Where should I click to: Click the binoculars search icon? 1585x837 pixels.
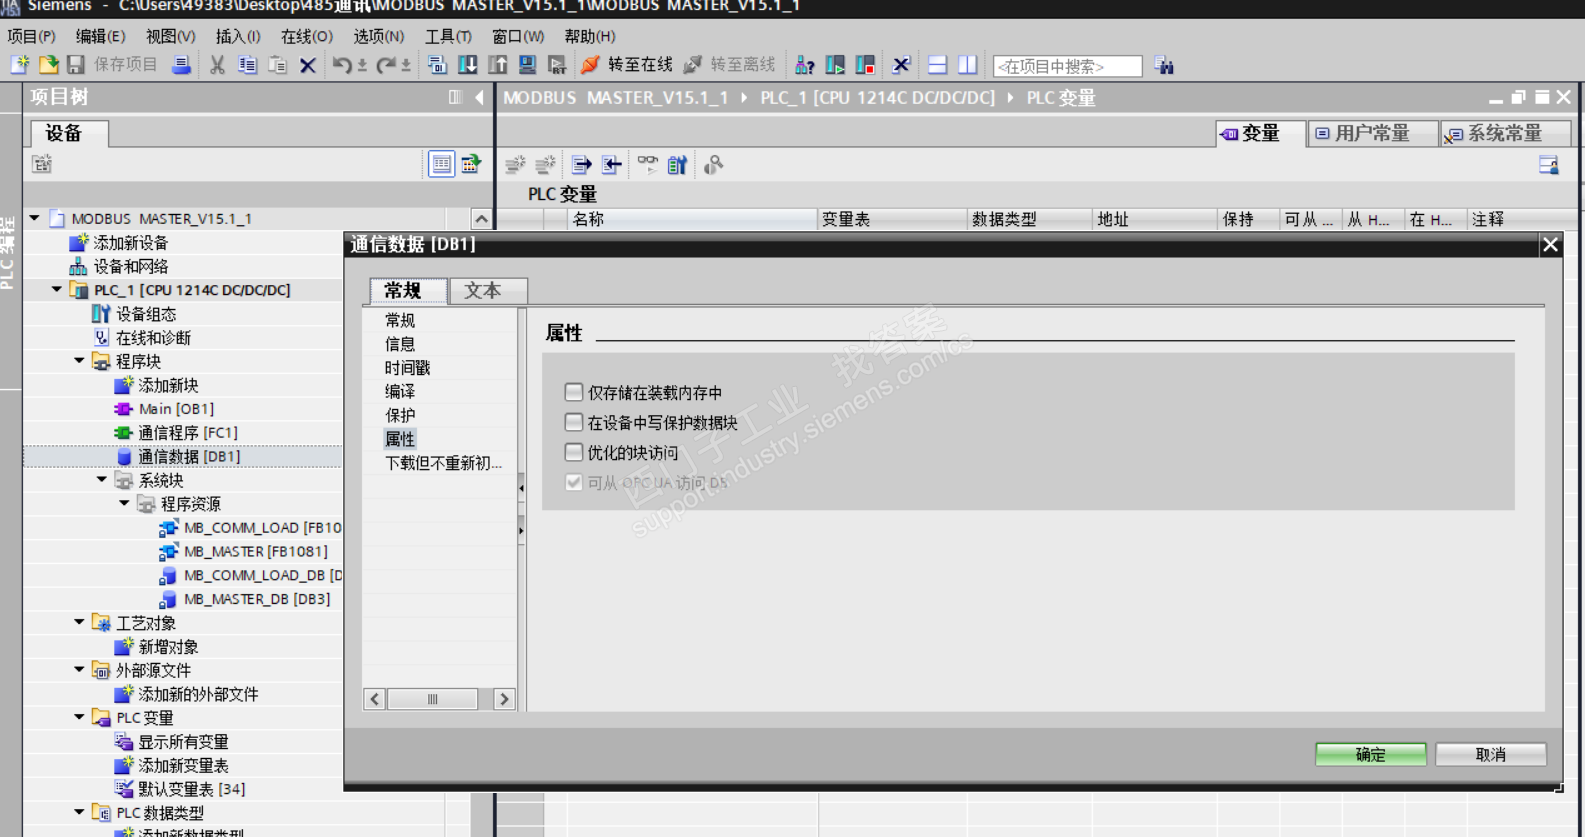pos(1164,65)
